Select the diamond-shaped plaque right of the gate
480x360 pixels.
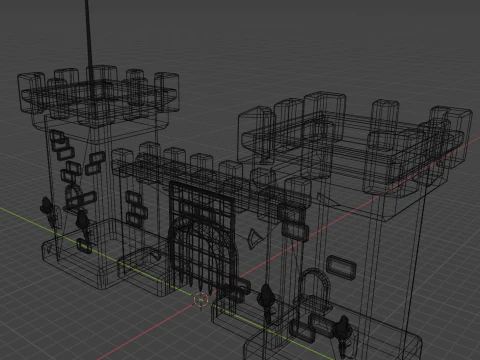tap(254, 238)
